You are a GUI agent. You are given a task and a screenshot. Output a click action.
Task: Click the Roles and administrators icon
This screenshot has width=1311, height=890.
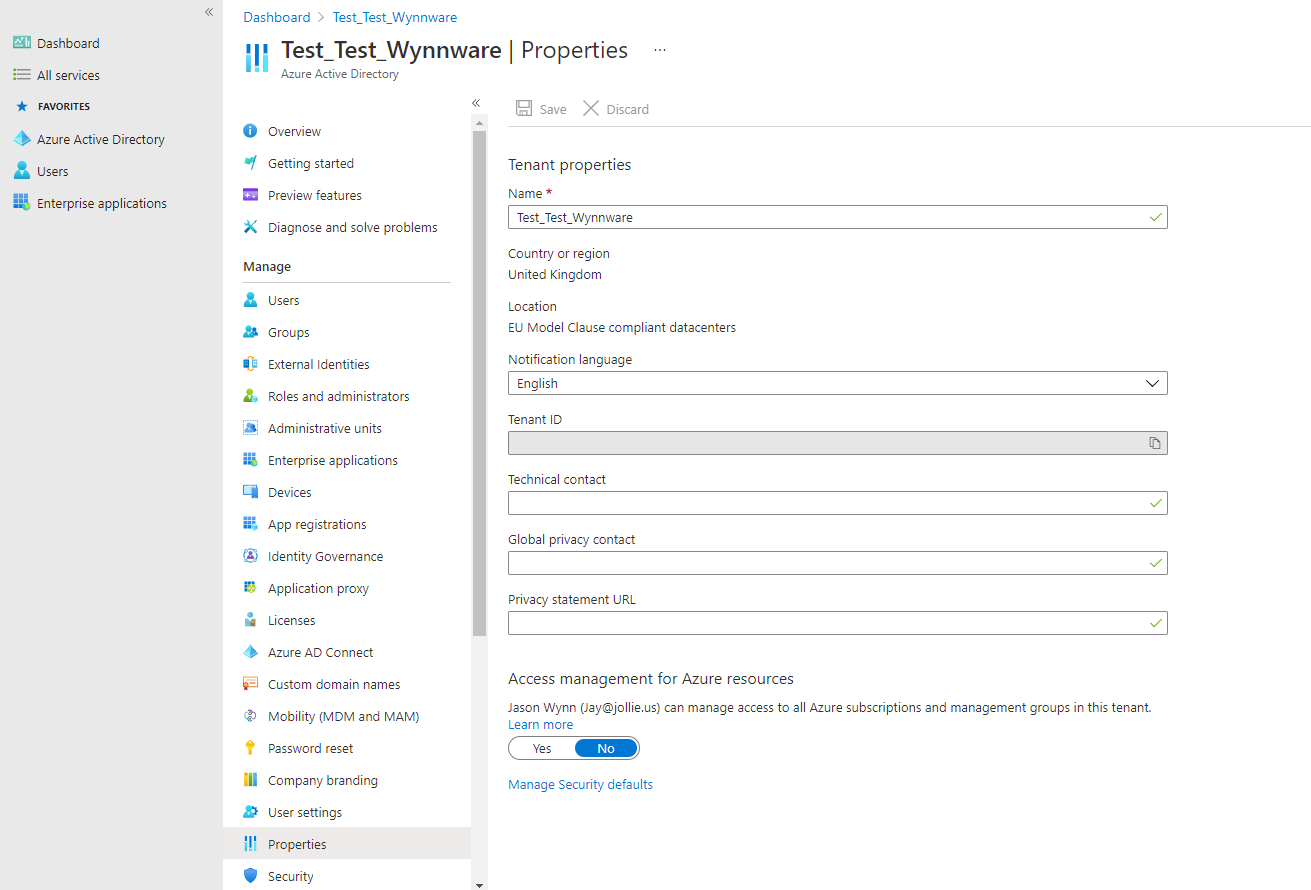(x=250, y=396)
